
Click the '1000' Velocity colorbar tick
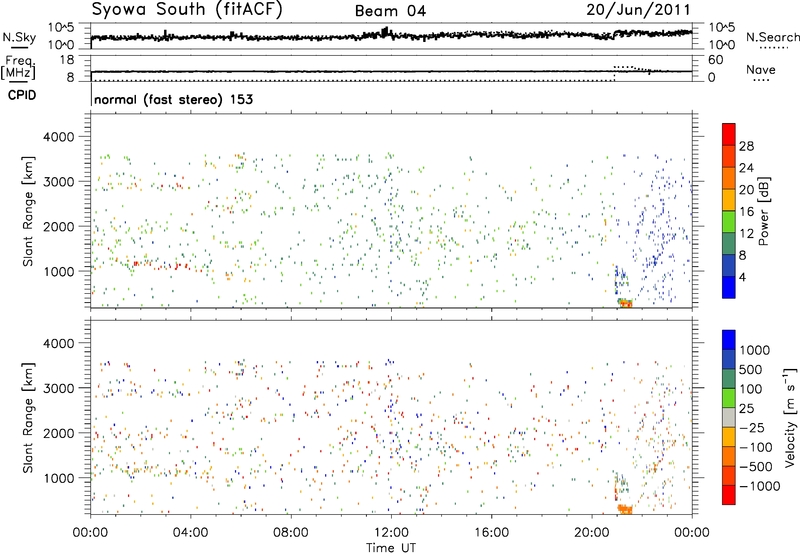pyautogui.click(x=754, y=350)
